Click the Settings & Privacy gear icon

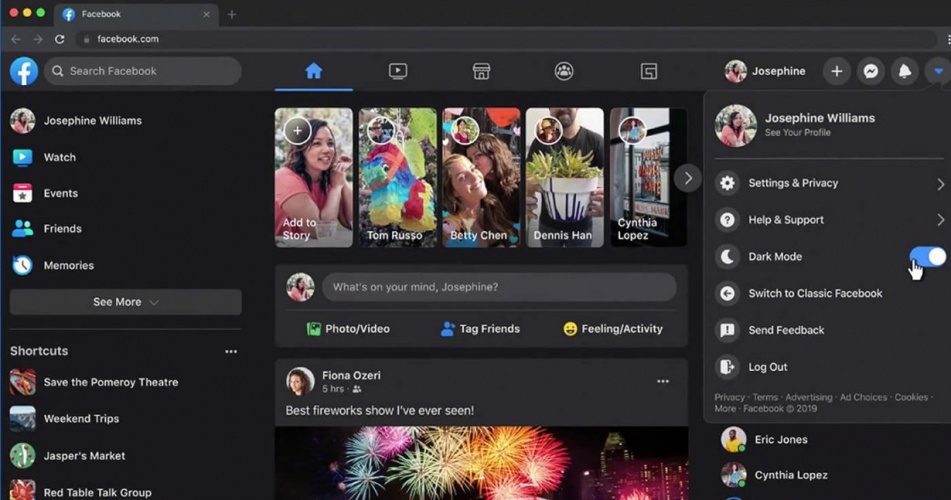[x=727, y=183]
